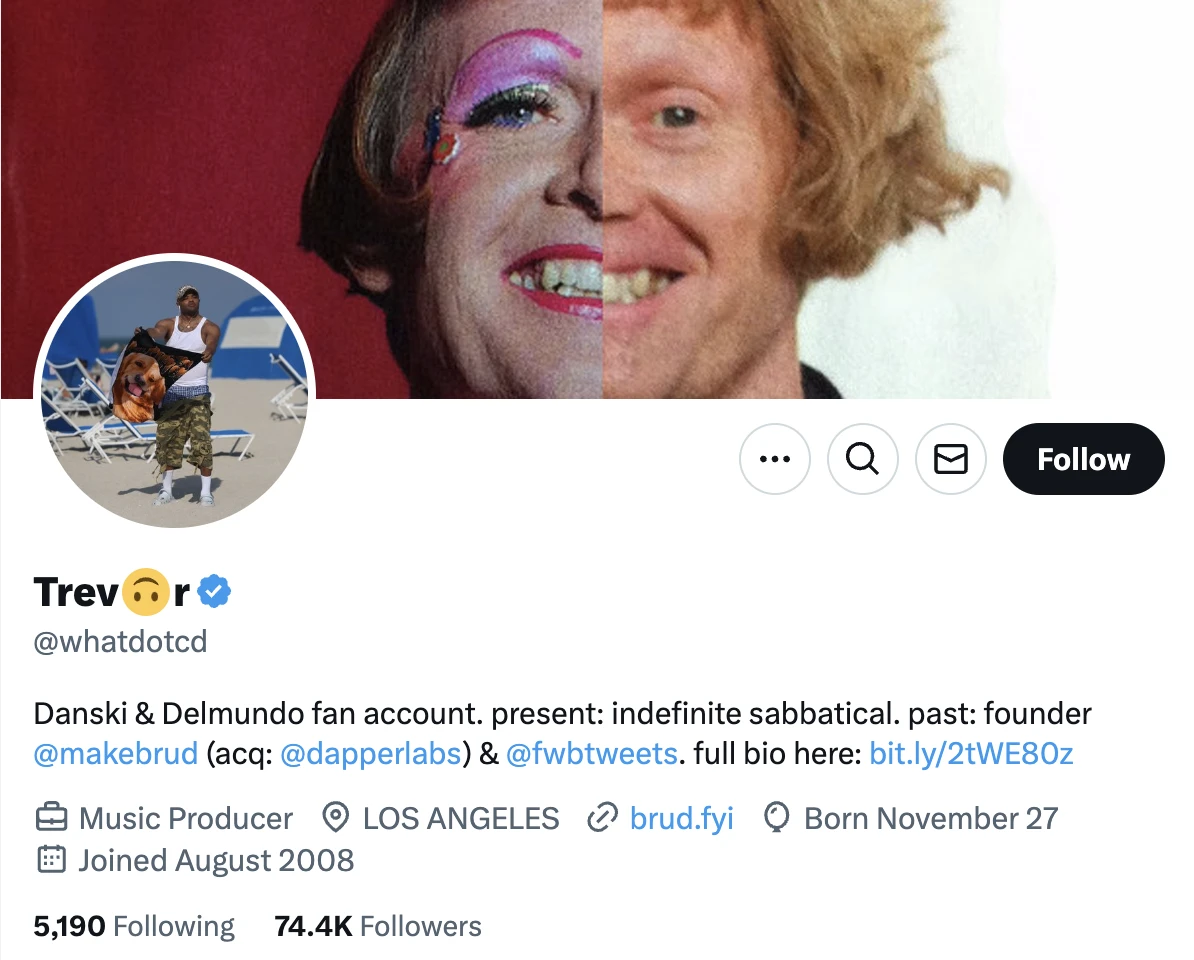View the 74.4K Followers list

[377, 926]
